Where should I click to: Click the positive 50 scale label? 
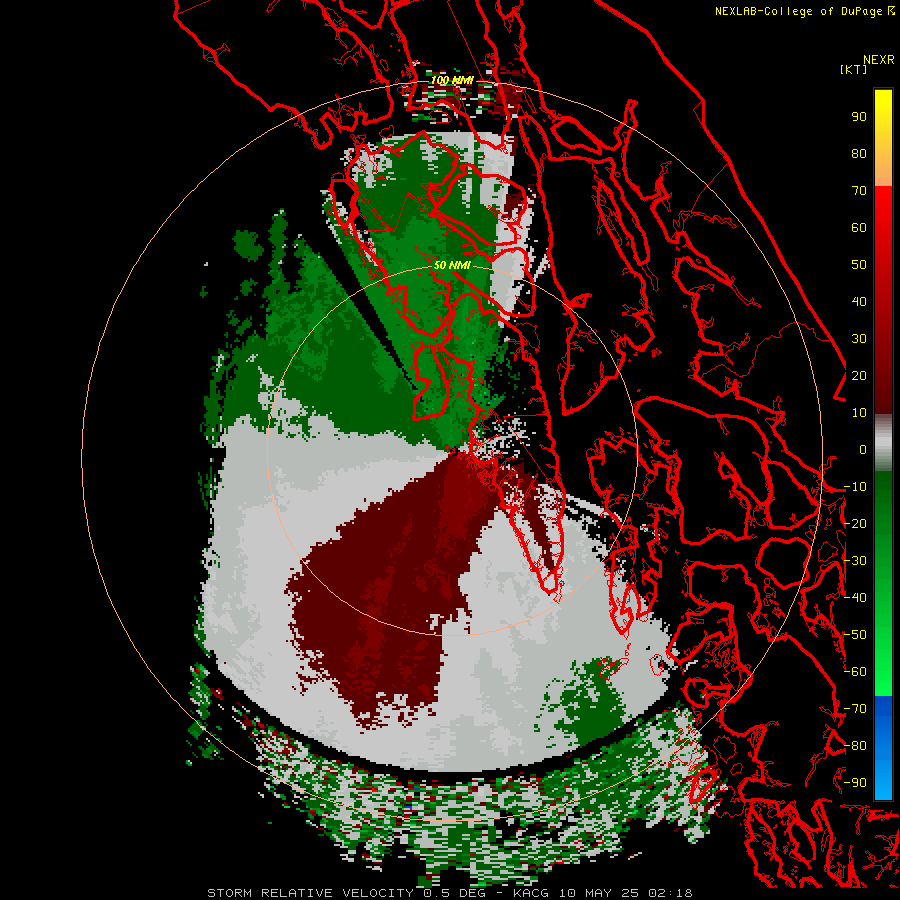coord(859,265)
